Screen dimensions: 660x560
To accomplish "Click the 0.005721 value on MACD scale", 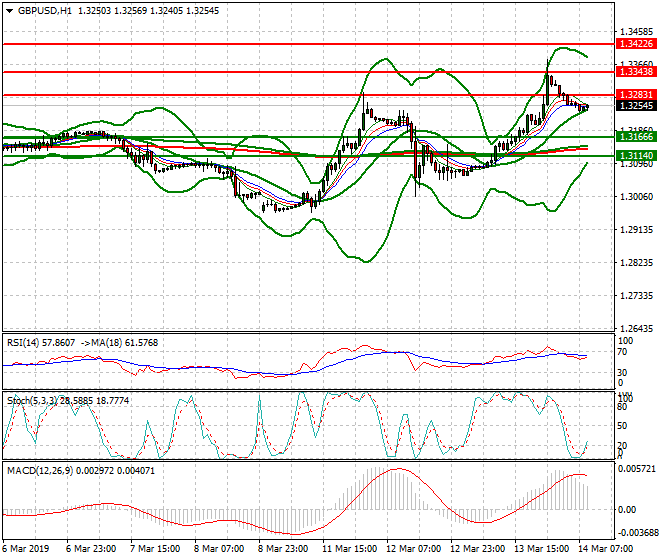I will point(638,469).
